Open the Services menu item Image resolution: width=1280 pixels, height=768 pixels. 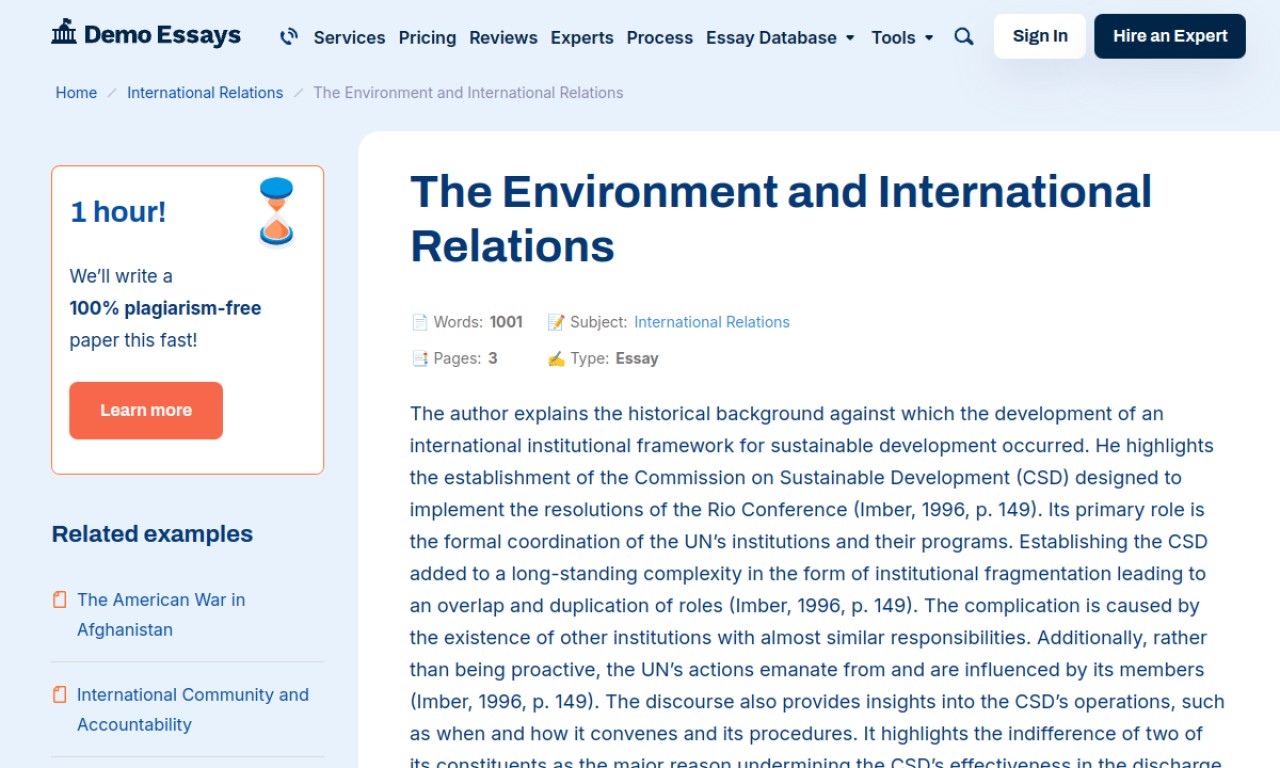coord(349,37)
